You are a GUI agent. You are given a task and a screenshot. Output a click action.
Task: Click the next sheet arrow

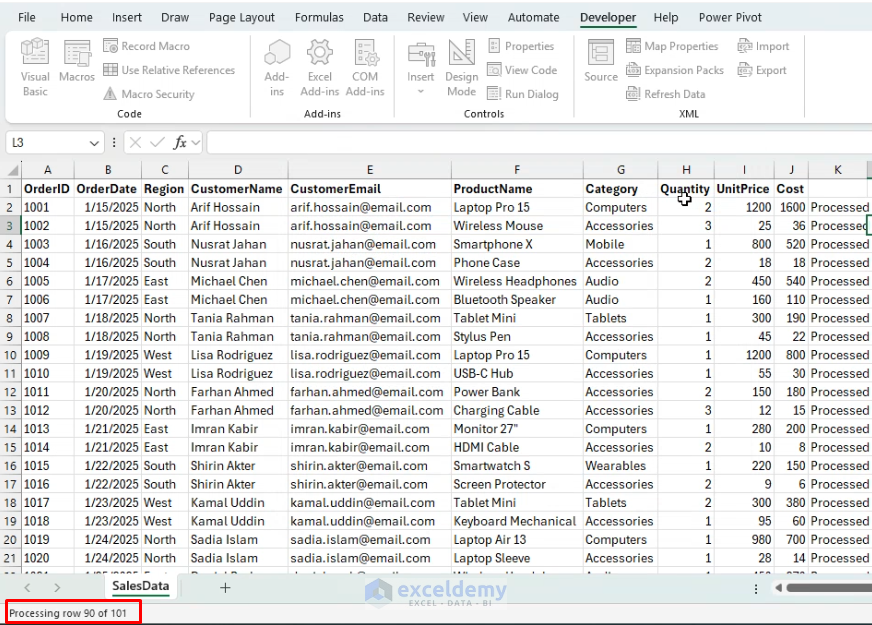click(57, 587)
